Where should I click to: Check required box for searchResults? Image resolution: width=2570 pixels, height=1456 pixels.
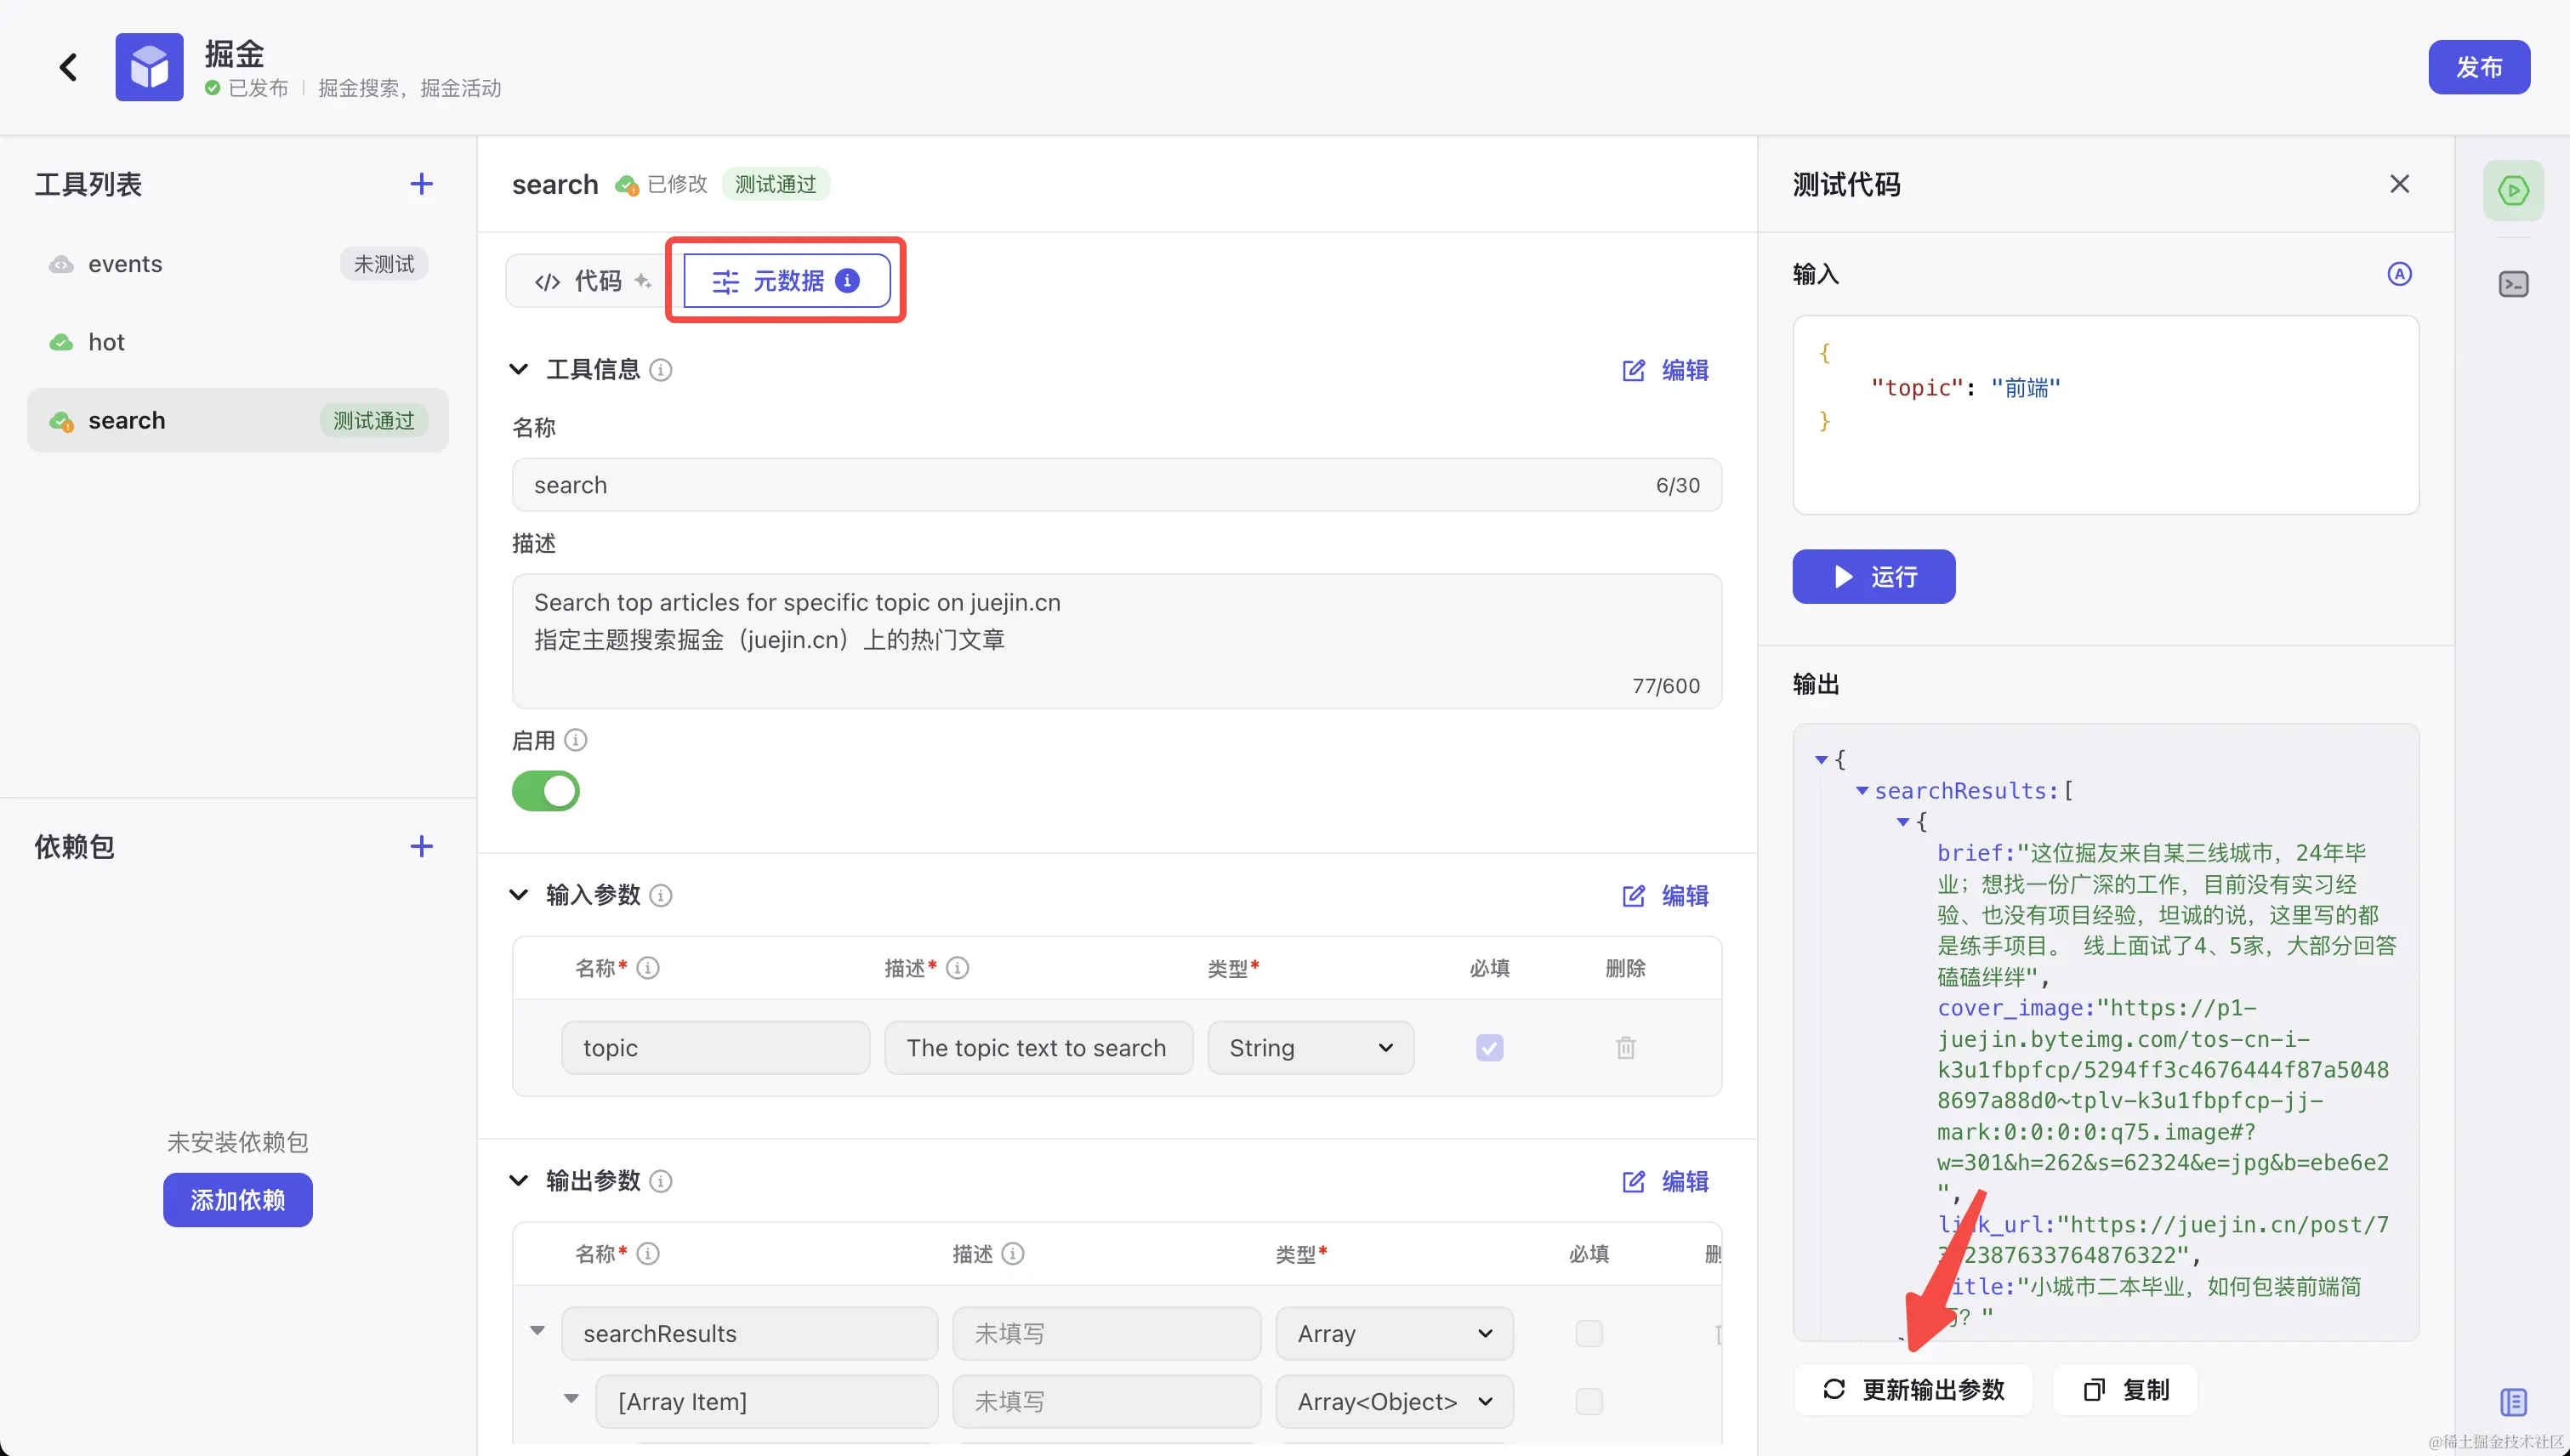click(x=1588, y=1334)
